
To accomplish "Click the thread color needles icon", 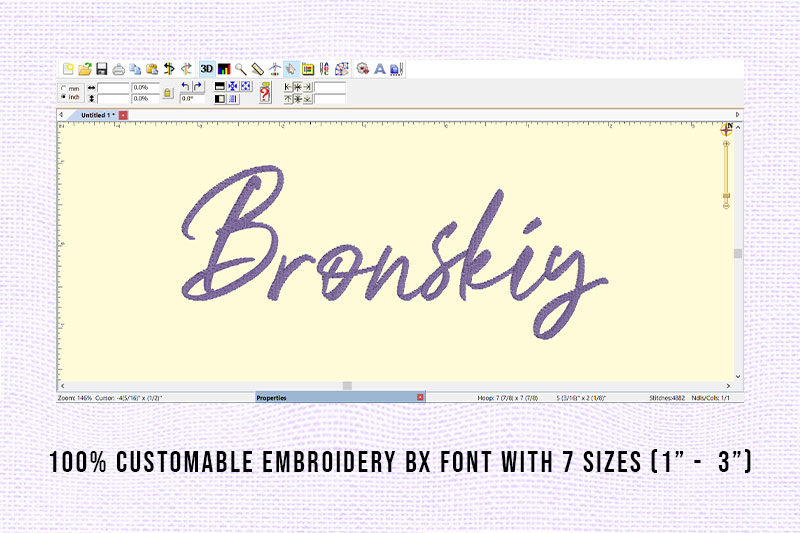I will click(324, 69).
